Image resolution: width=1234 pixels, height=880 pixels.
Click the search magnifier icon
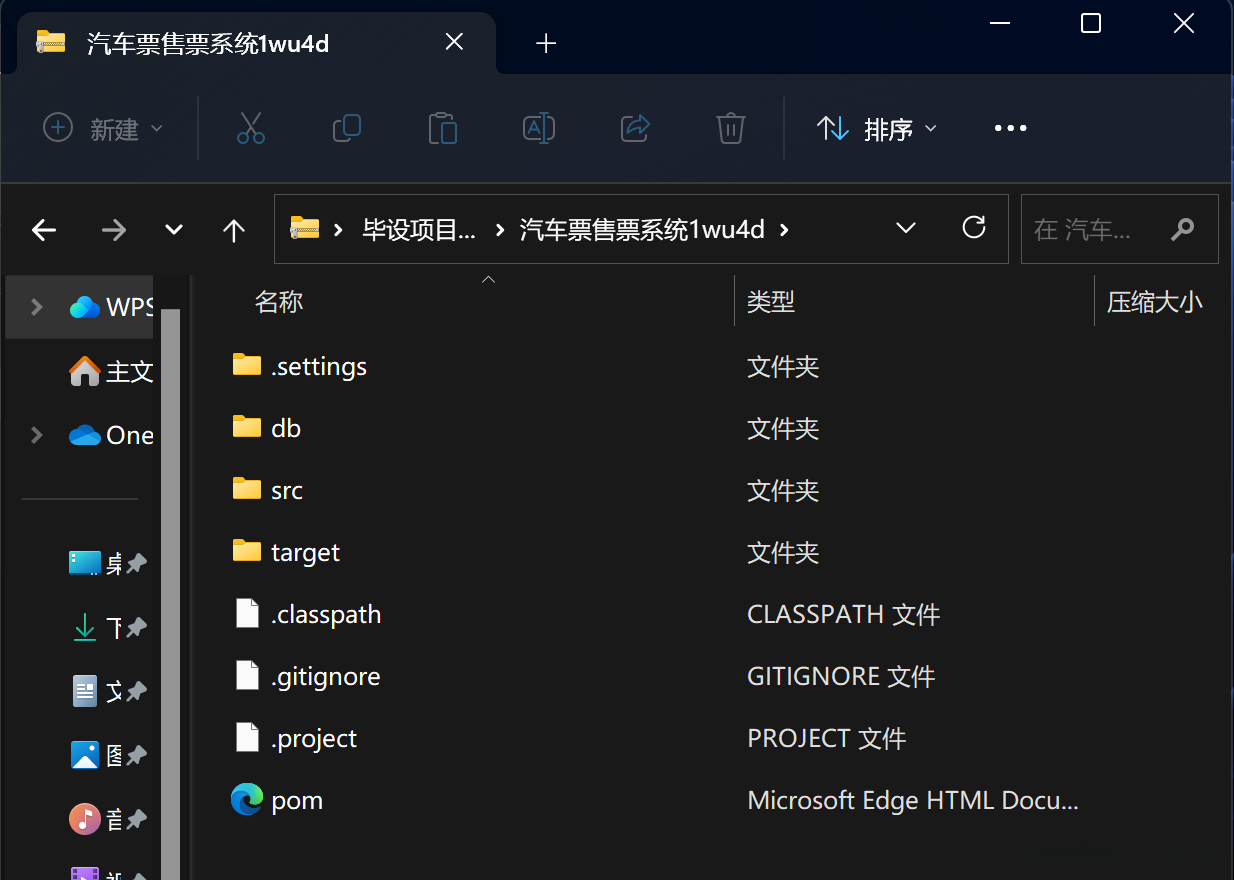(x=1182, y=229)
